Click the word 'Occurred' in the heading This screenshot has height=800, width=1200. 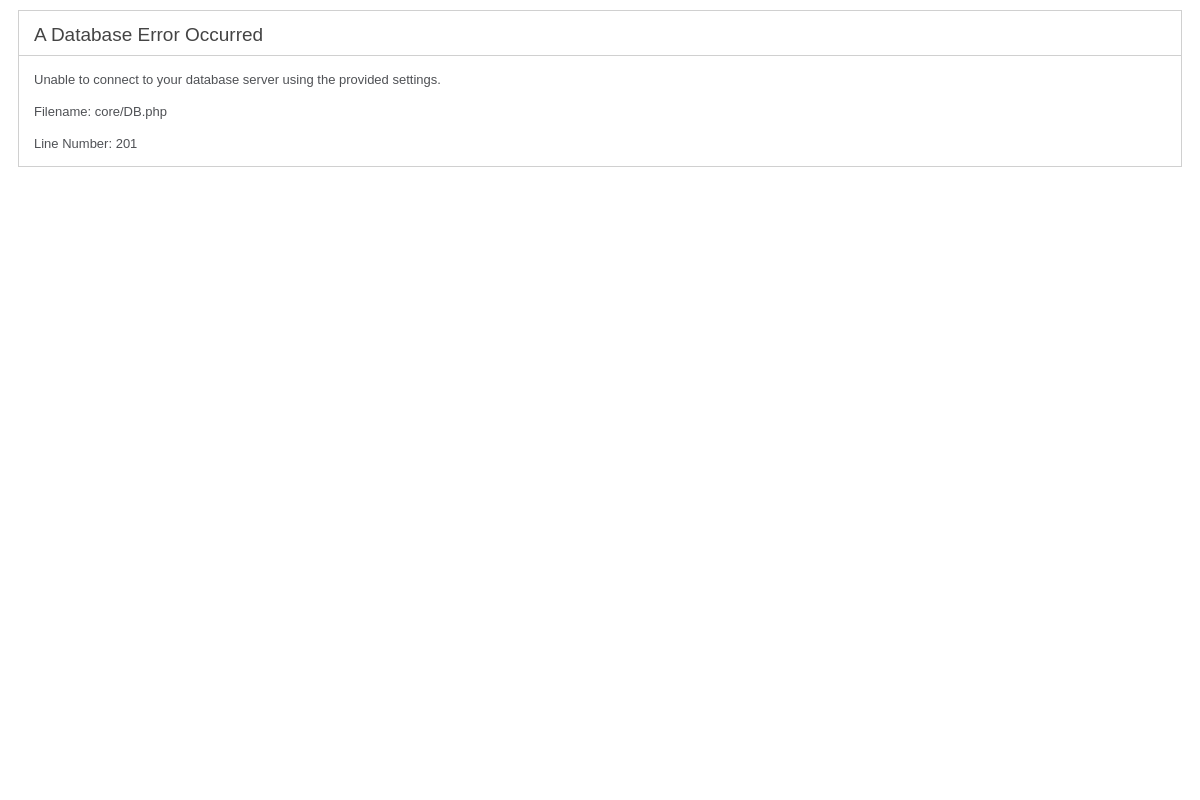[x=224, y=34]
